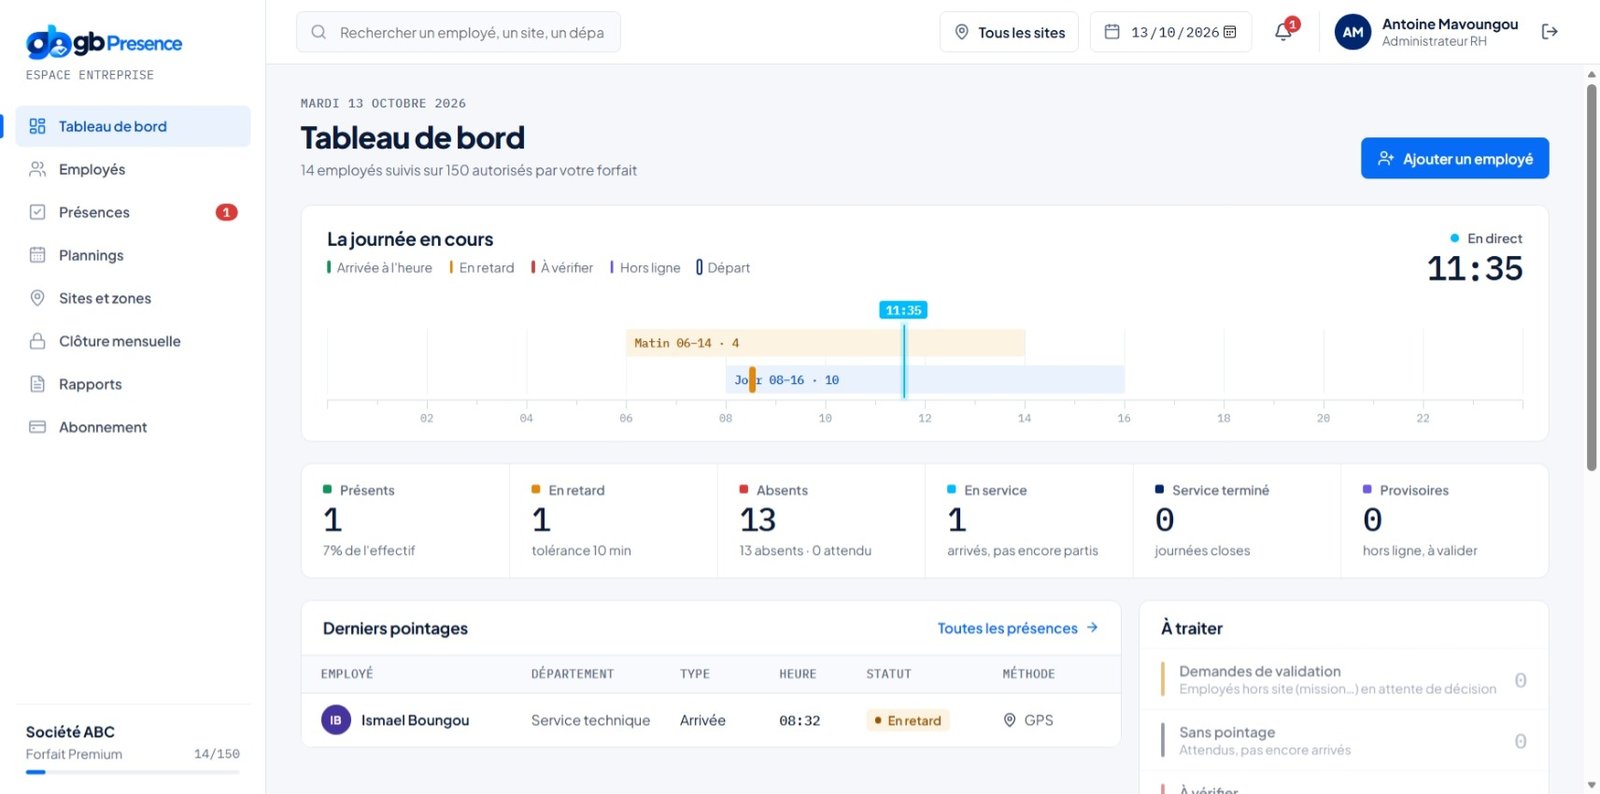Click the En direct live indicator
1600x794 pixels.
pyautogui.click(x=1486, y=238)
